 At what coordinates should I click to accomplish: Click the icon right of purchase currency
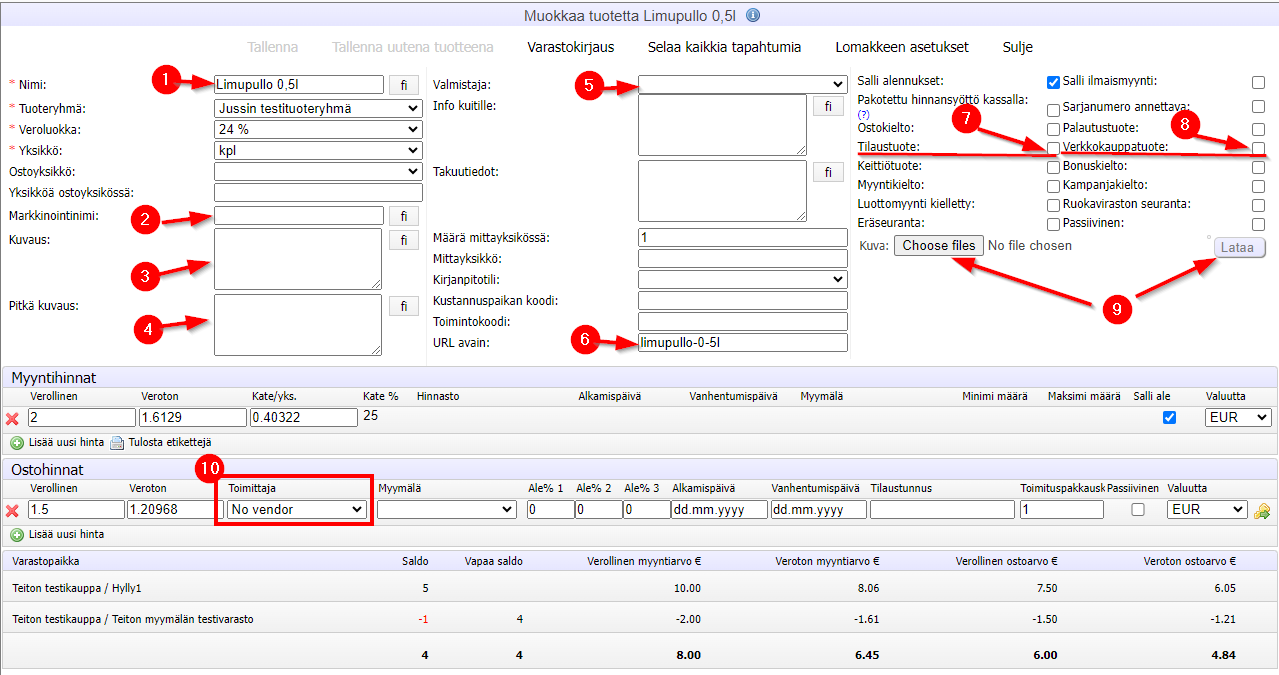tap(1262, 511)
